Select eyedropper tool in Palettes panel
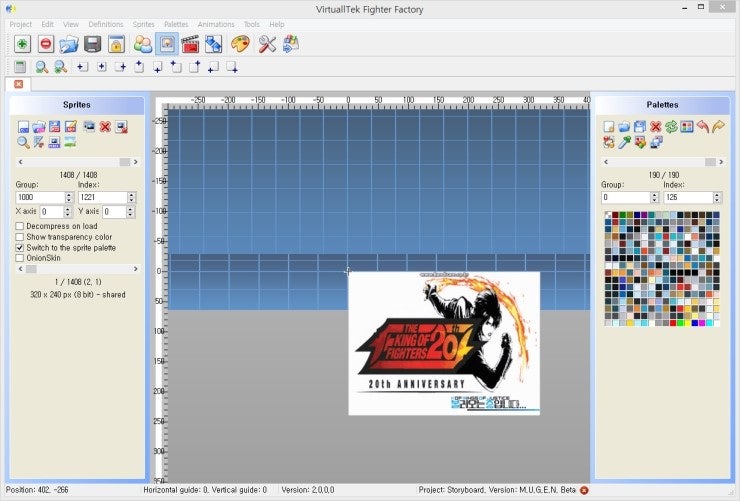This screenshot has width=740, height=501. click(x=624, y=142)
